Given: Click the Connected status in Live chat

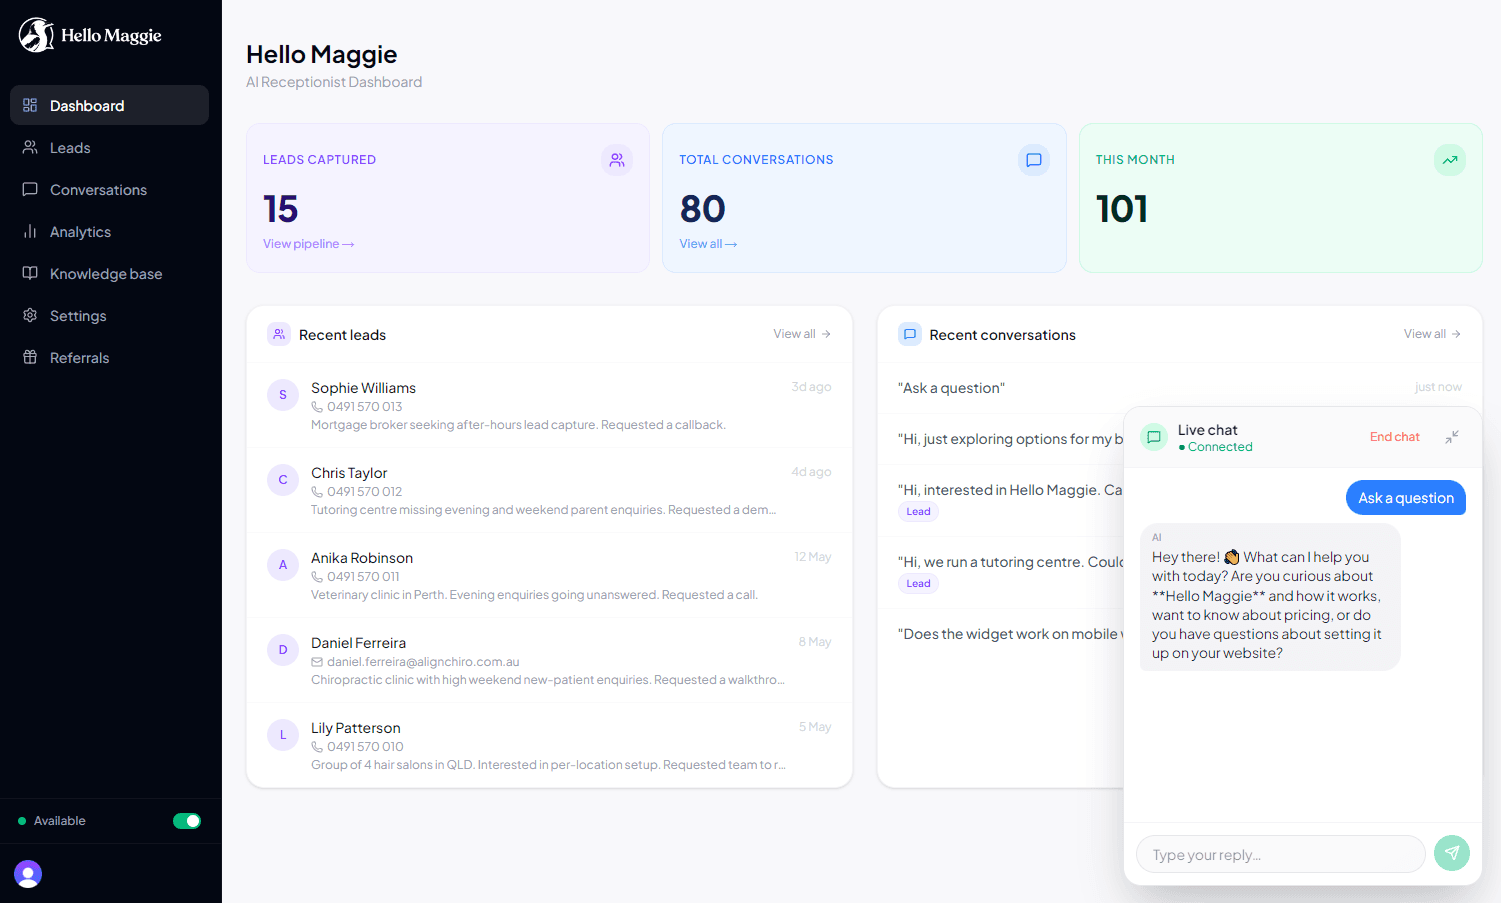Looking at the screenshot, I should [x=1216, y=447].
